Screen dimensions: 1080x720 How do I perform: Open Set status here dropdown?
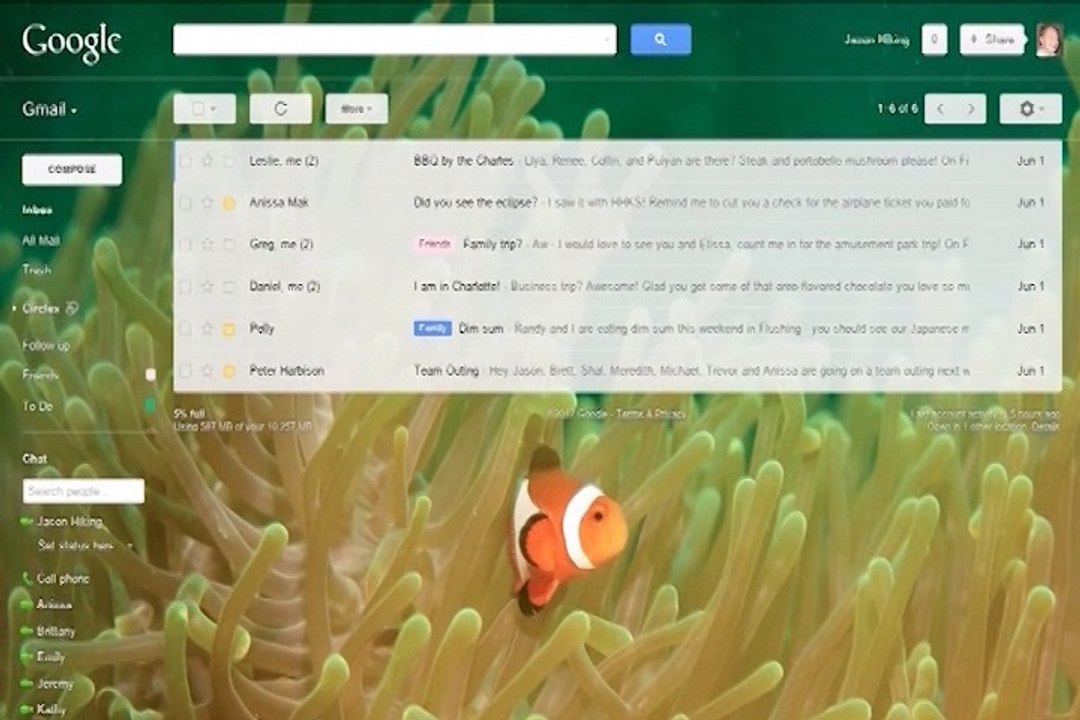[x=129, y=546]
